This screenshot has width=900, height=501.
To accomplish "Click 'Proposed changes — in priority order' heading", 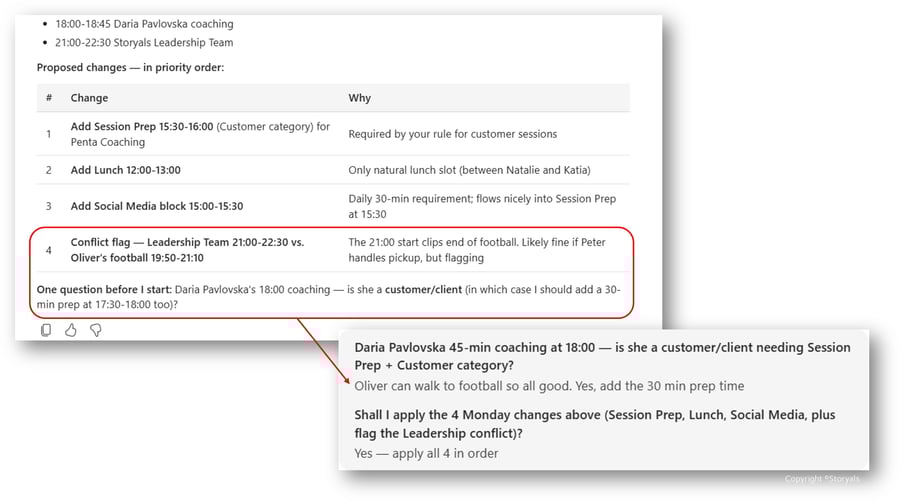I will tap(130, 67).
